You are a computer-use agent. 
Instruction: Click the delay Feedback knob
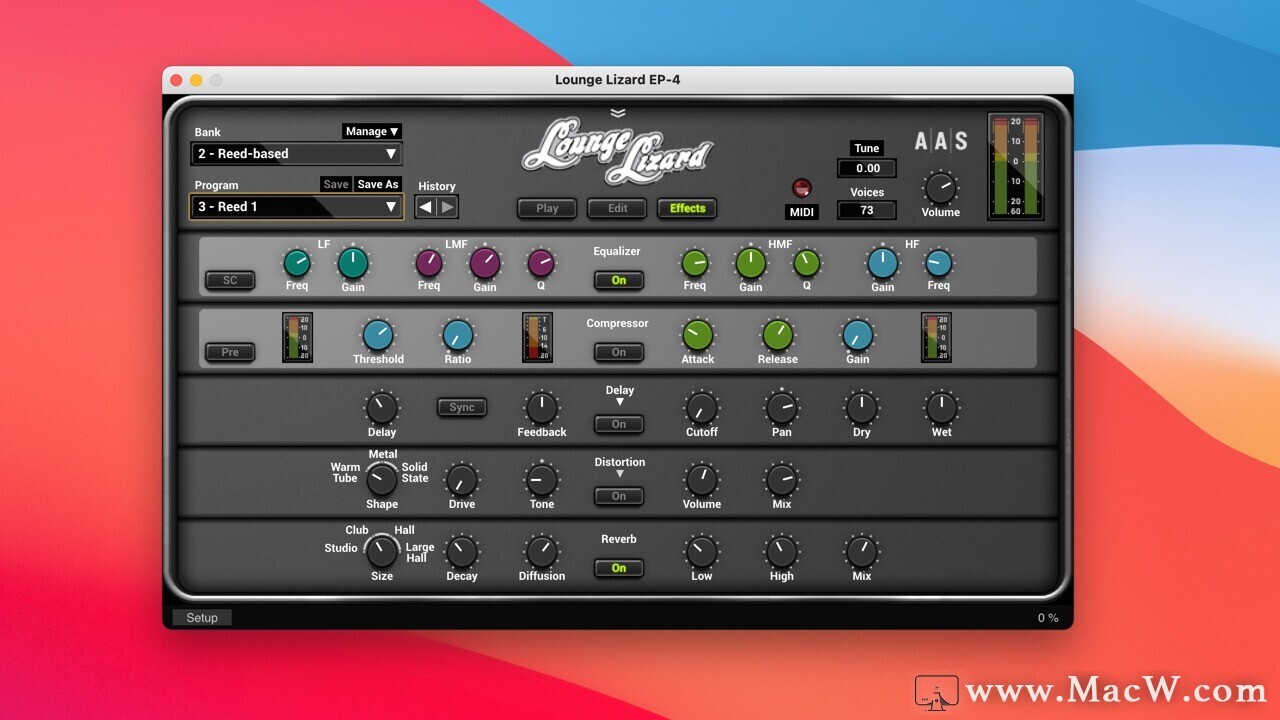542,408
